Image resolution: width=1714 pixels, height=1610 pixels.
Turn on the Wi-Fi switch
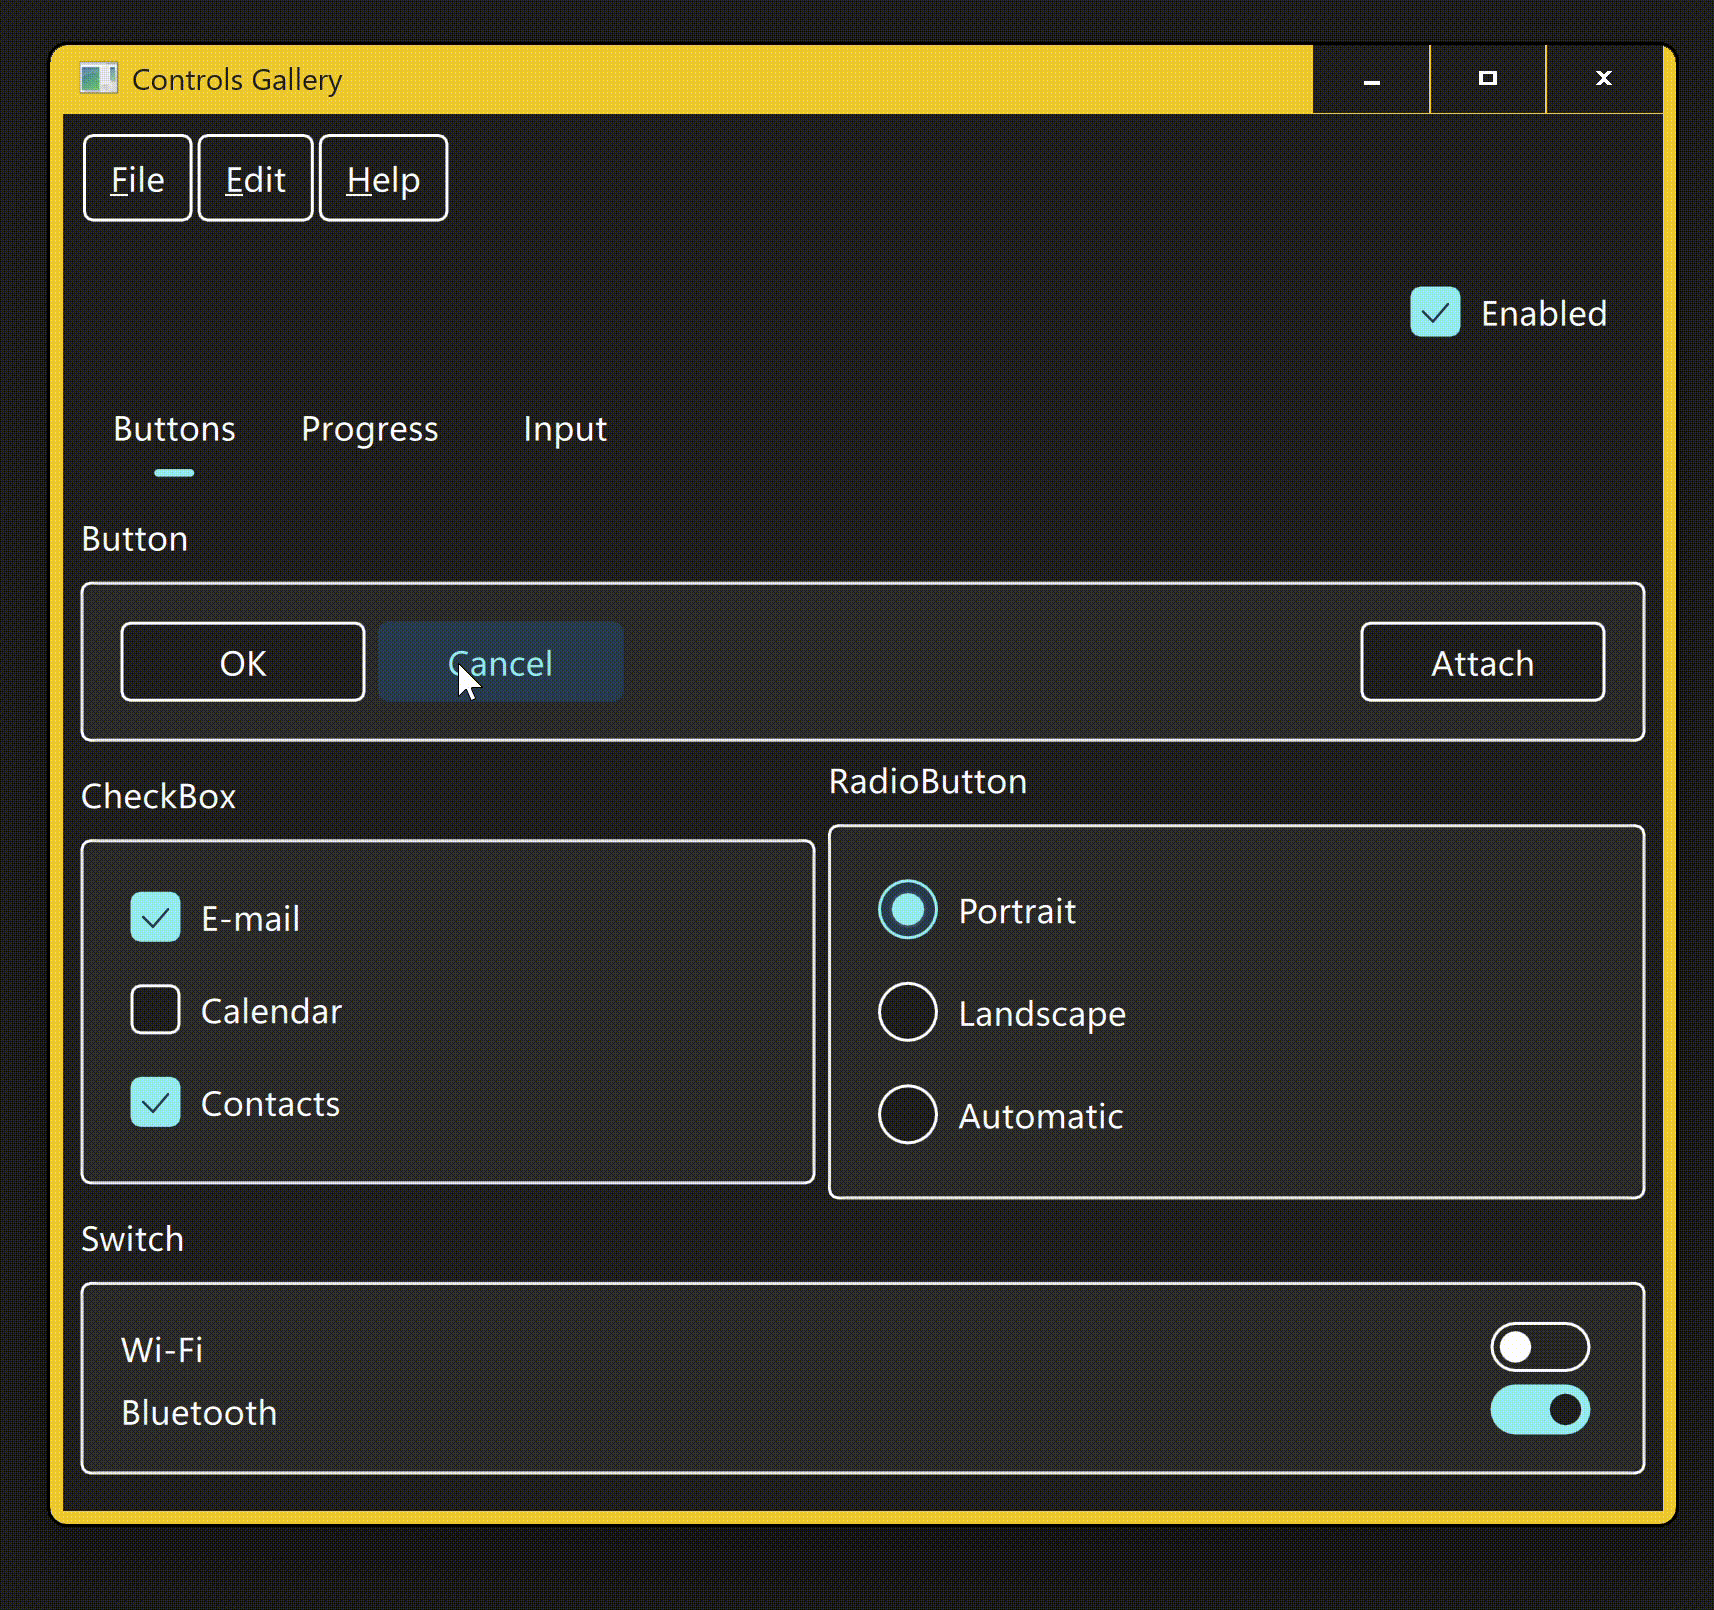click(1540, 1347)
